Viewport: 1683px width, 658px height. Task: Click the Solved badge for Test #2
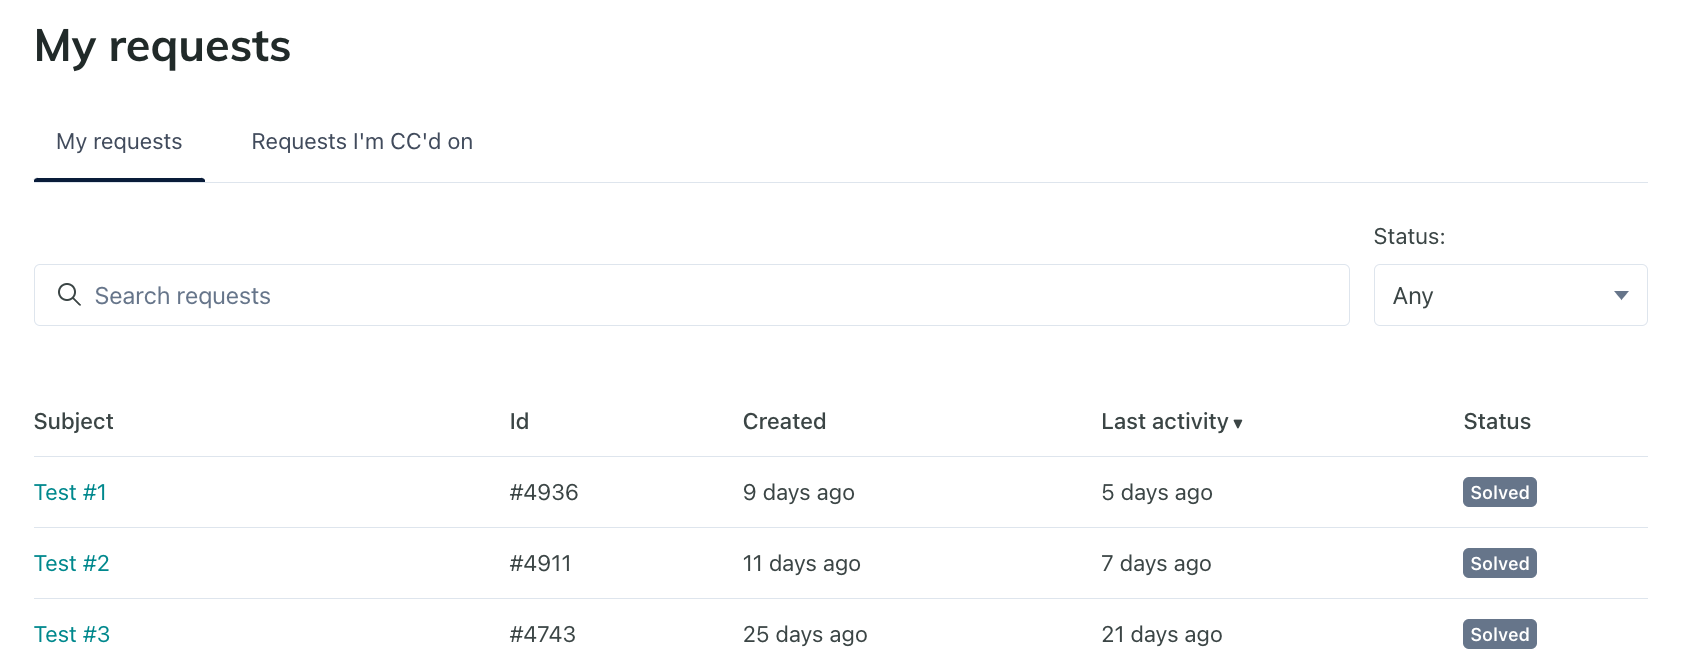(x=1500, y=563)
